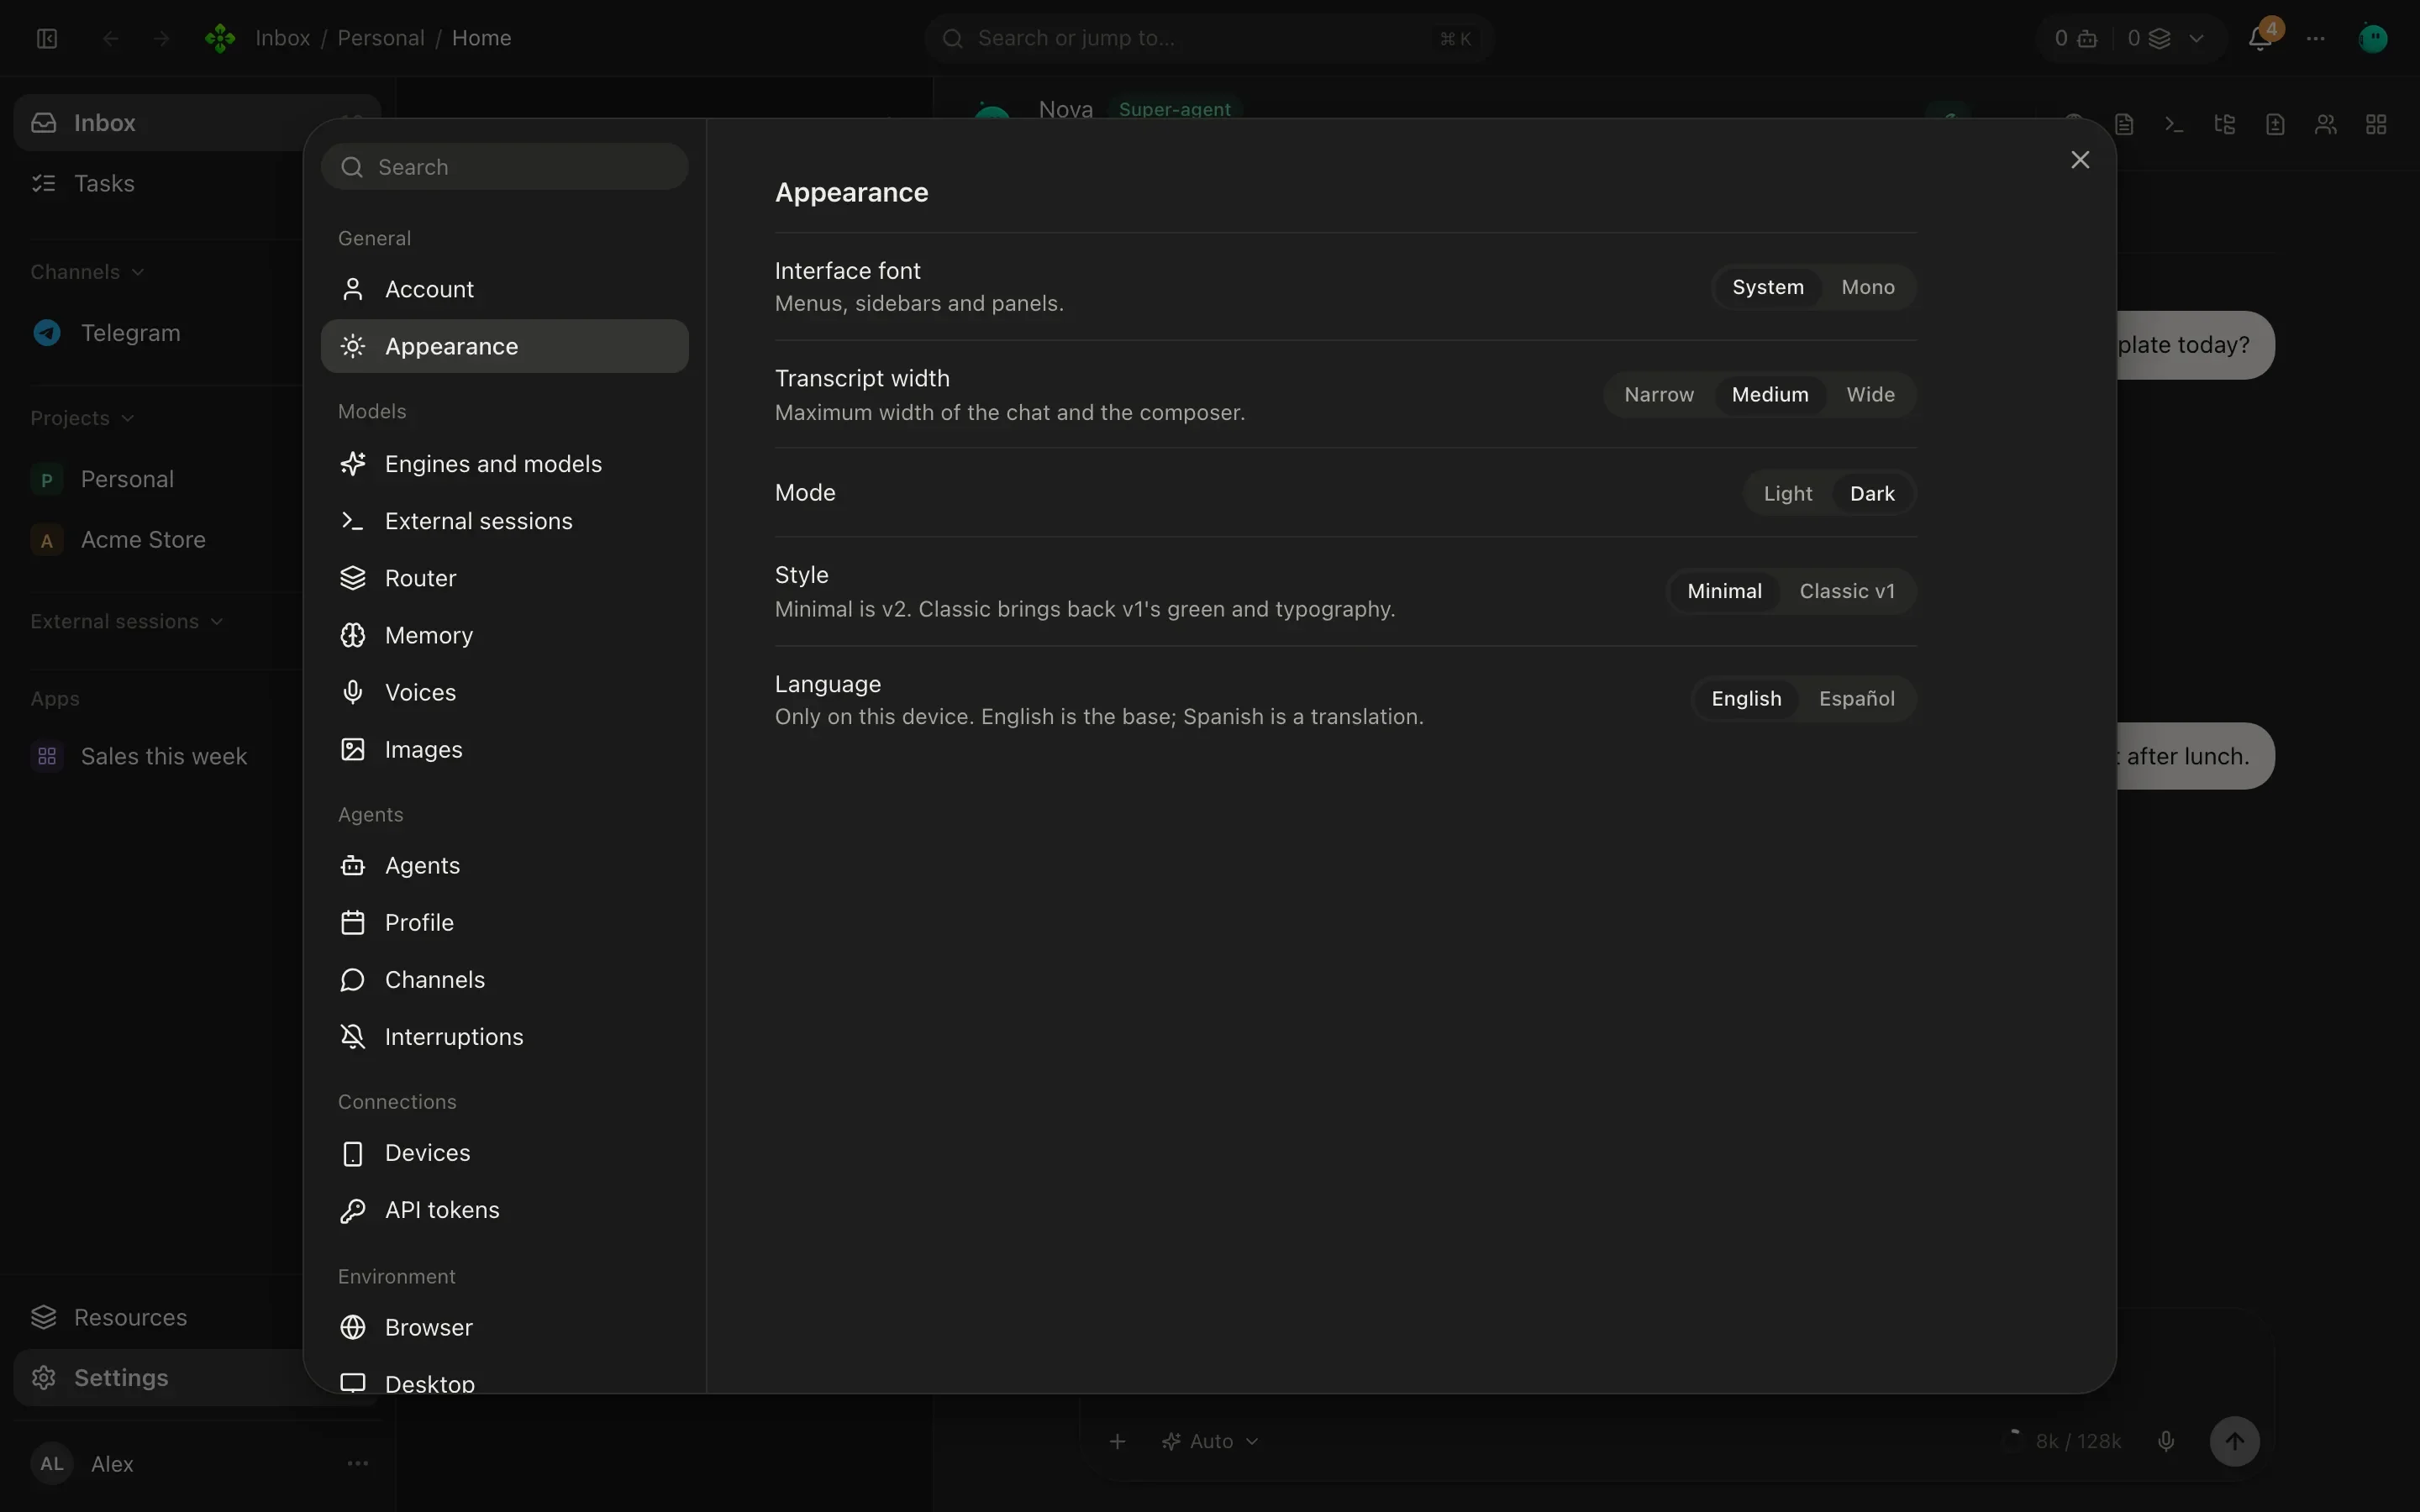Open the people icon in chat toolbar
The width and height of the screenshot is (2420, 1512).
[x=2326, y=124]
